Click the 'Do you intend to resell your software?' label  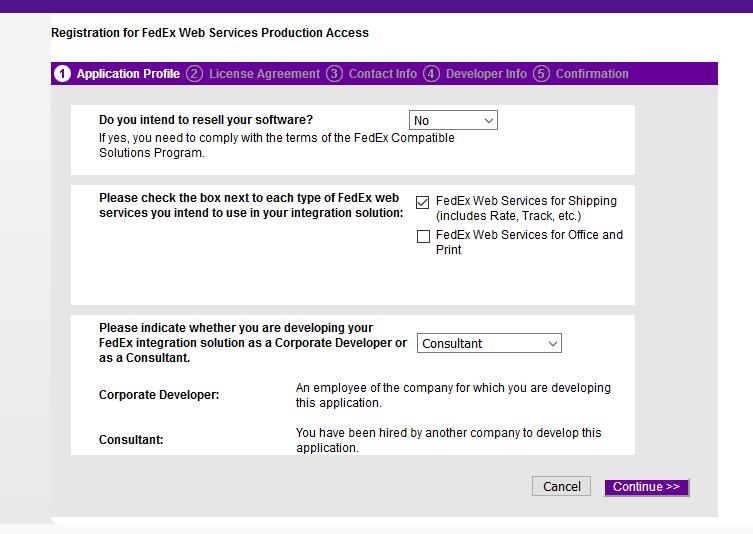[206, 120]
